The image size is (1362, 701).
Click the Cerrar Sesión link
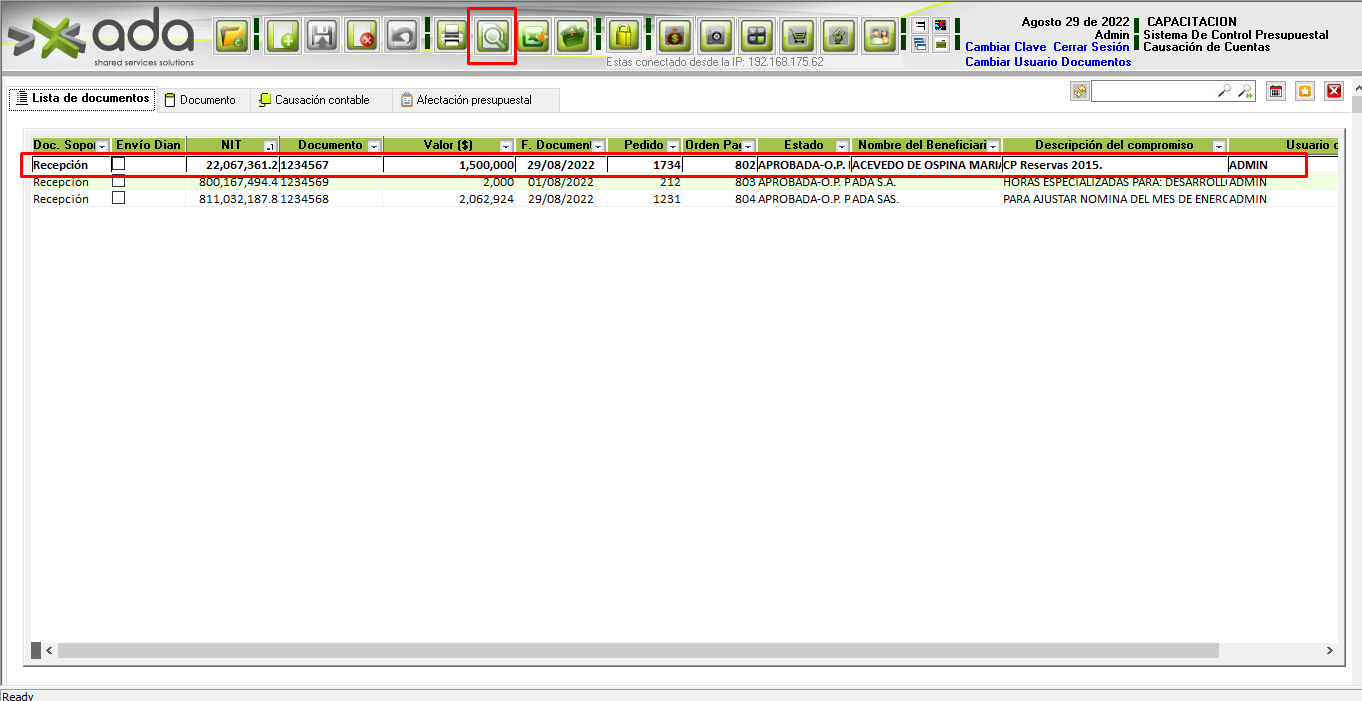pyautogui.click(x=1091, y=47)
